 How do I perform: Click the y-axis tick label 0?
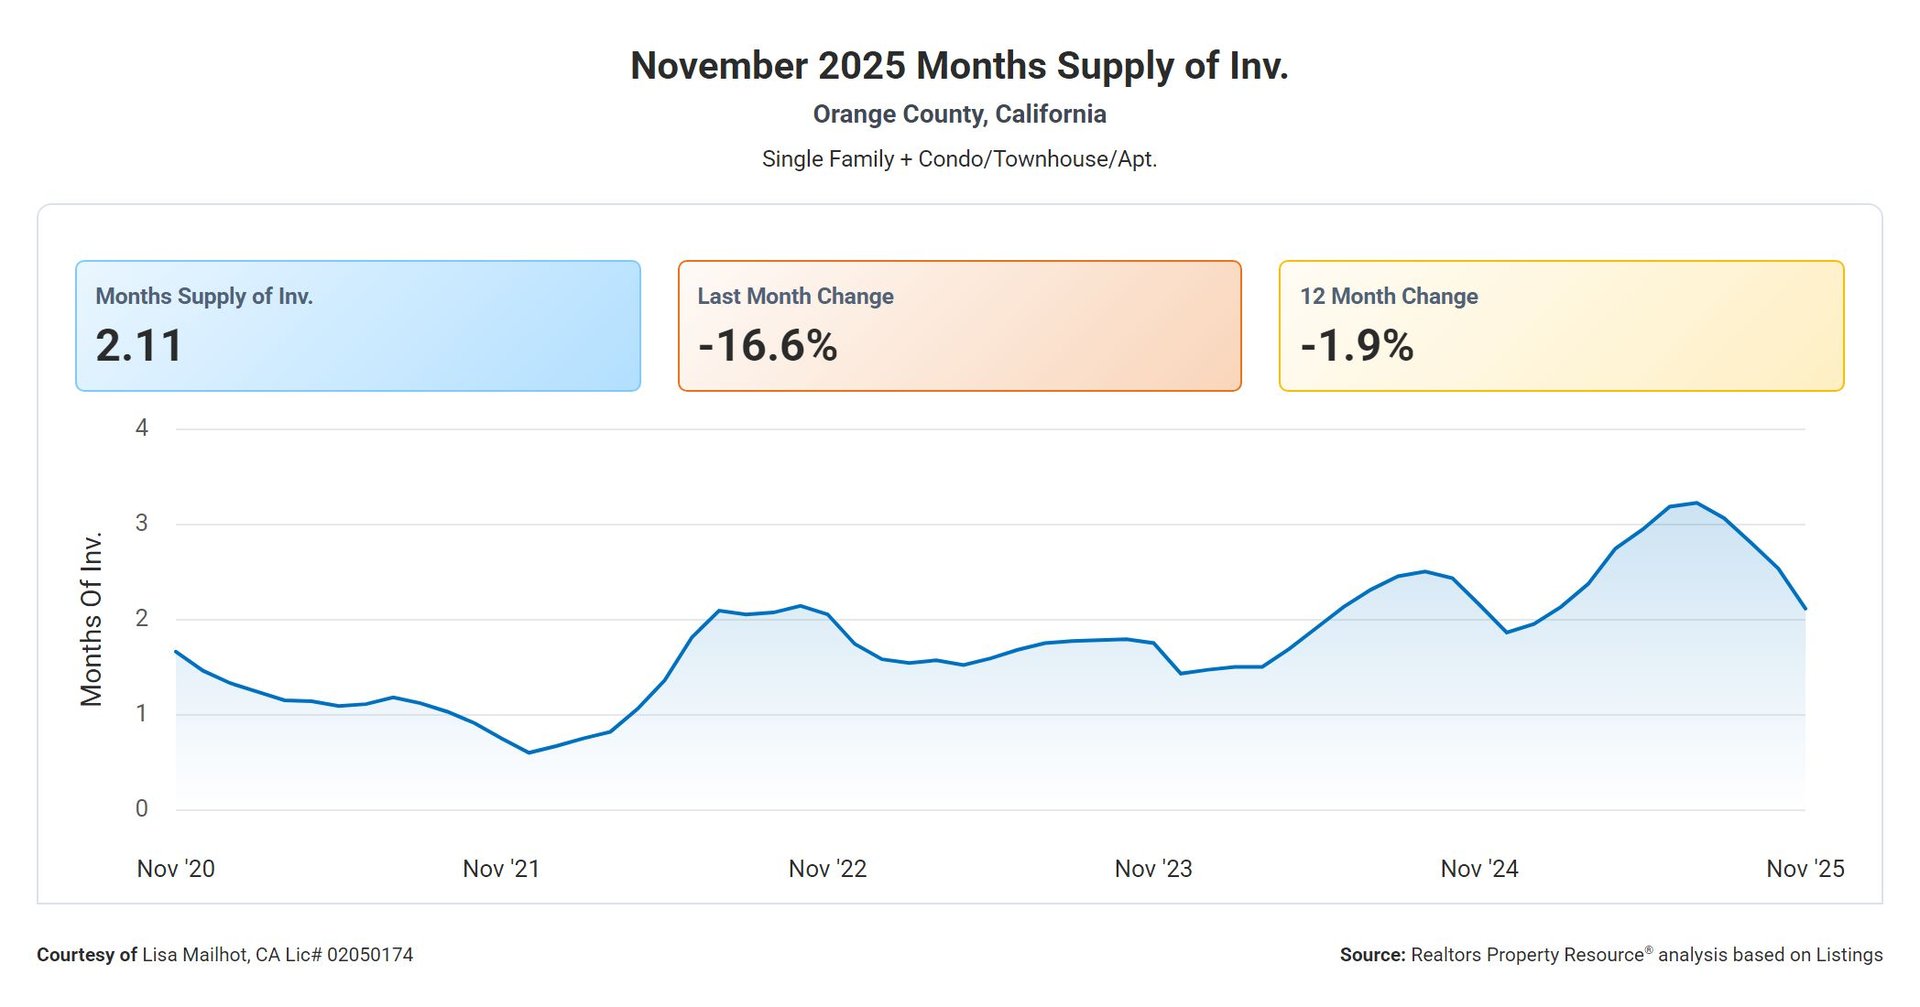tap(142, 808)
